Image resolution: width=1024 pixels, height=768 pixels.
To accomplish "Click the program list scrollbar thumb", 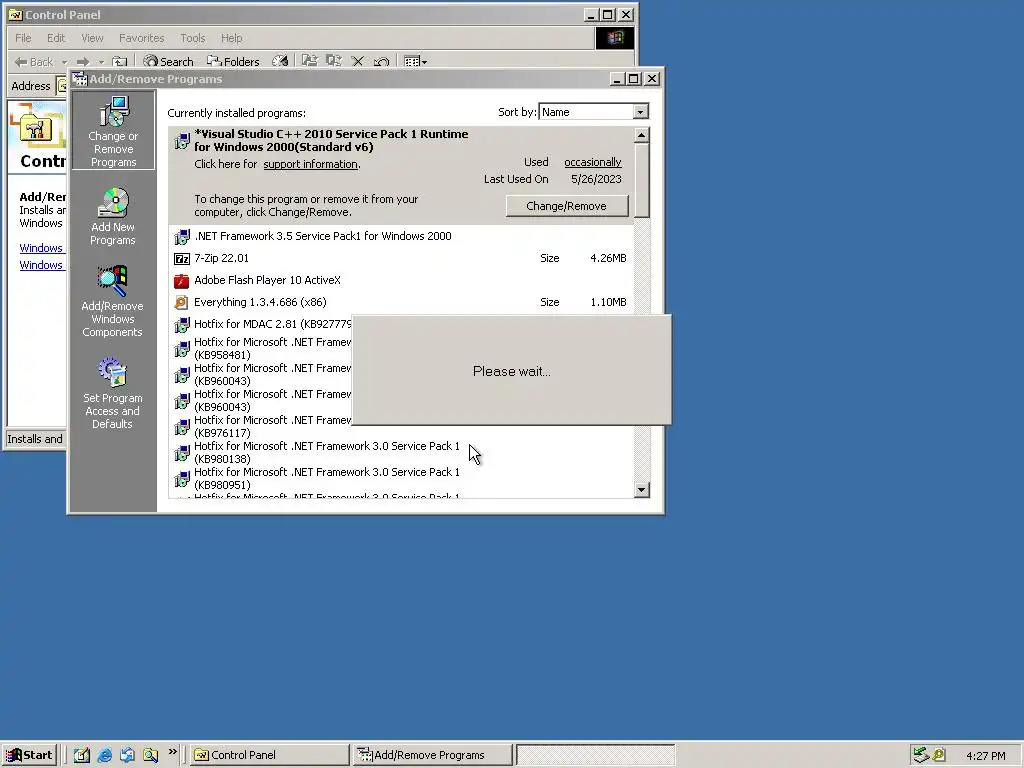I will [641, 180].
